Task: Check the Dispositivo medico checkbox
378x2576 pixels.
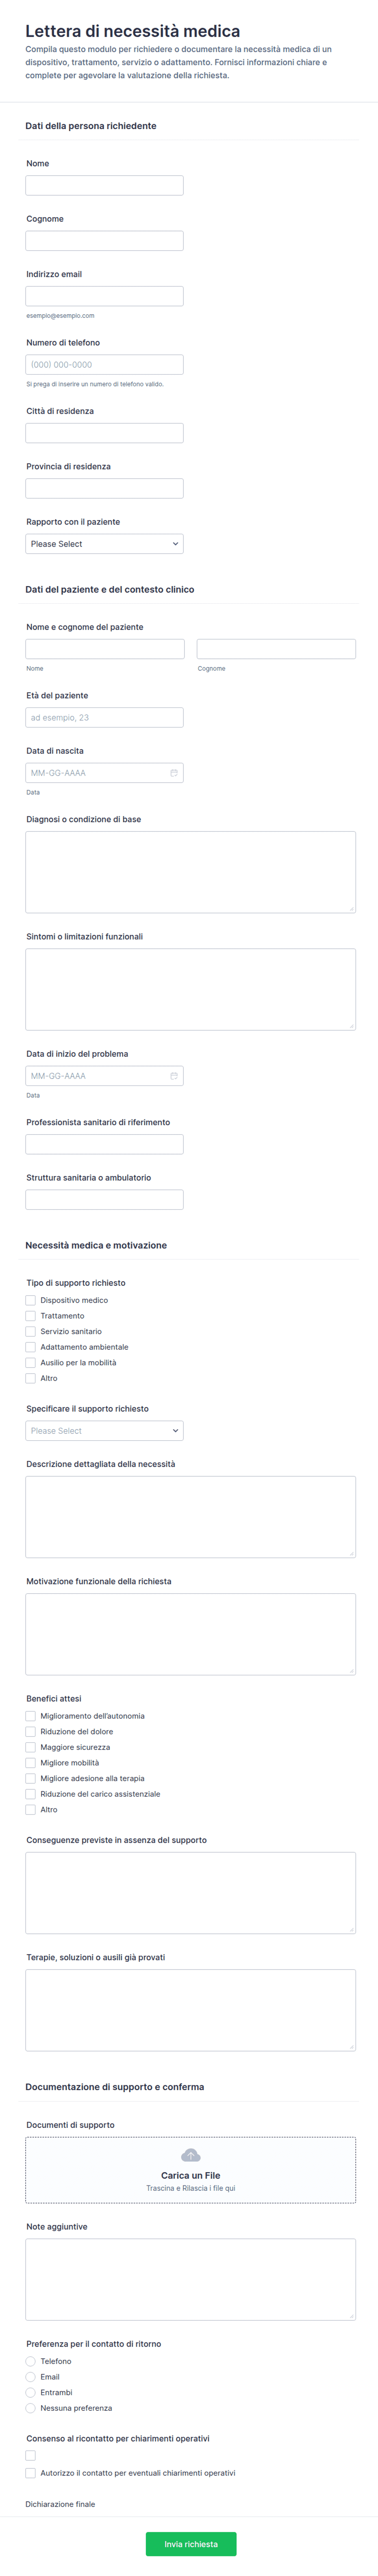Action: pyautogui.click(x=31, y=1300)
